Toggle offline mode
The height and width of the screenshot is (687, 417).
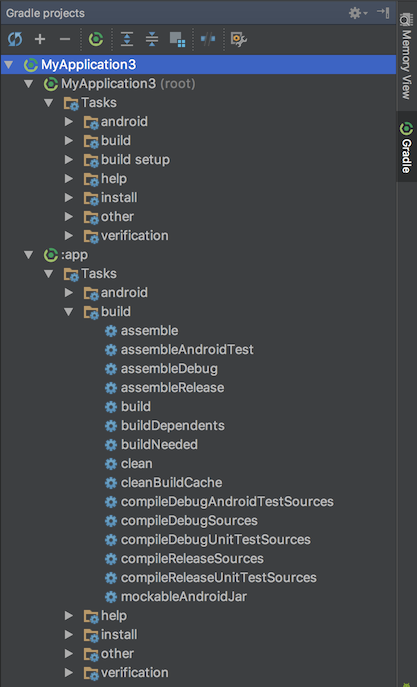[x=208, y=39]
